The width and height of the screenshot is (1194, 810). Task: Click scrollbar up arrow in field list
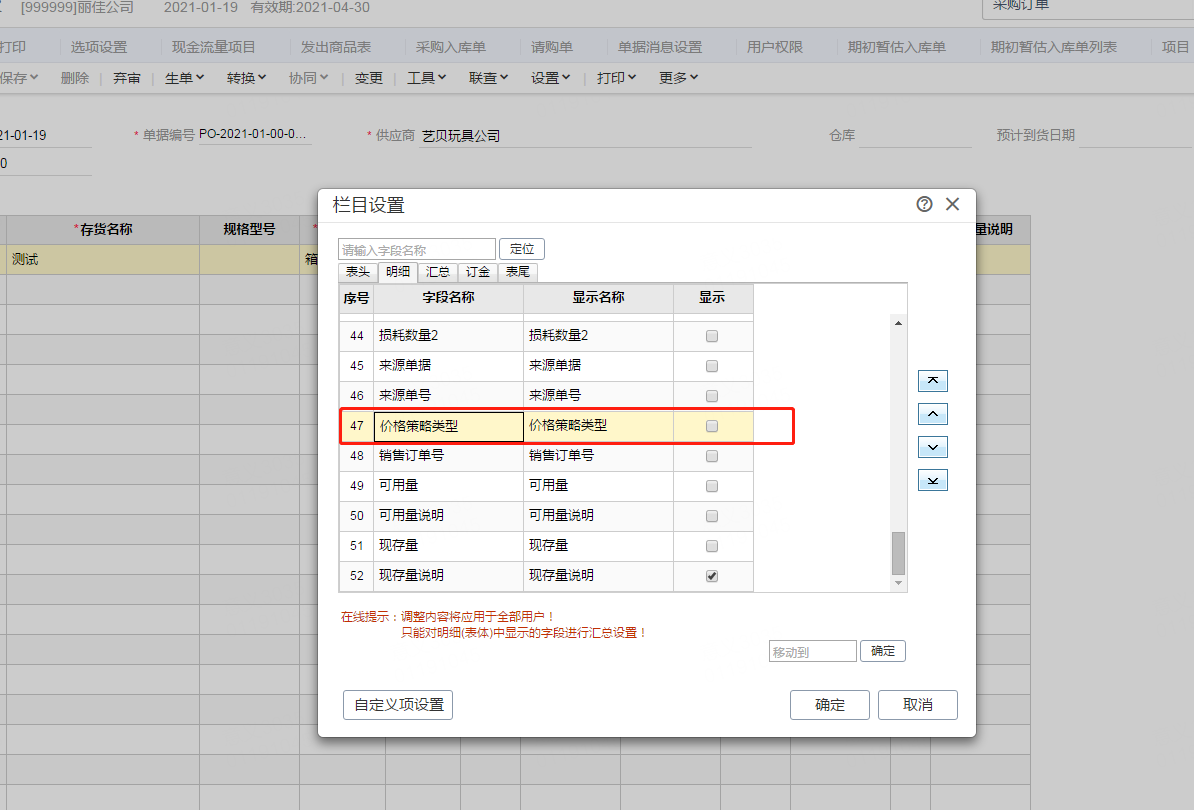point(899,323)
